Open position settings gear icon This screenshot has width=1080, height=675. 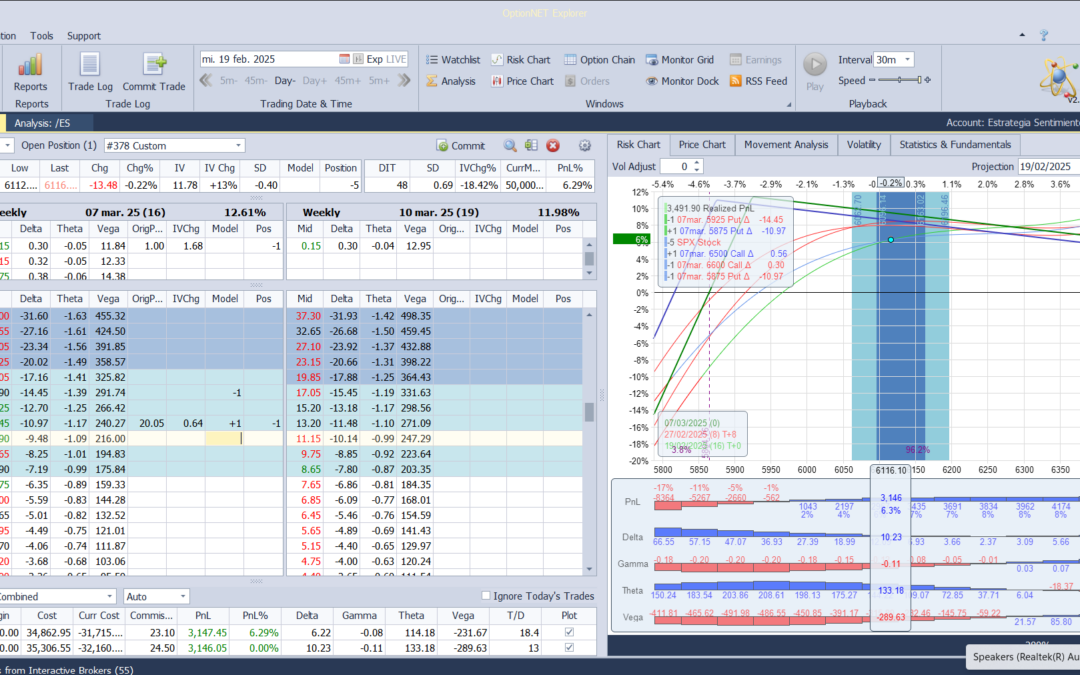pyautogui.click(x=585, y=146)
